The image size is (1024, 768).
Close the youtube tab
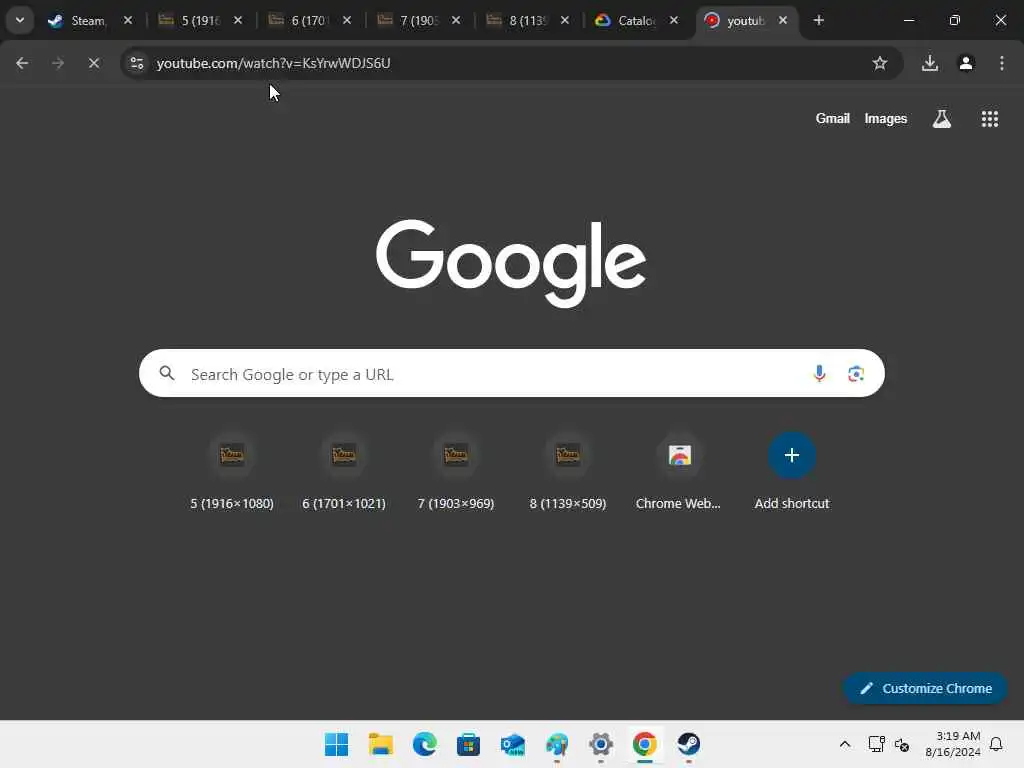pyautogui.click(x=783, y=21)
